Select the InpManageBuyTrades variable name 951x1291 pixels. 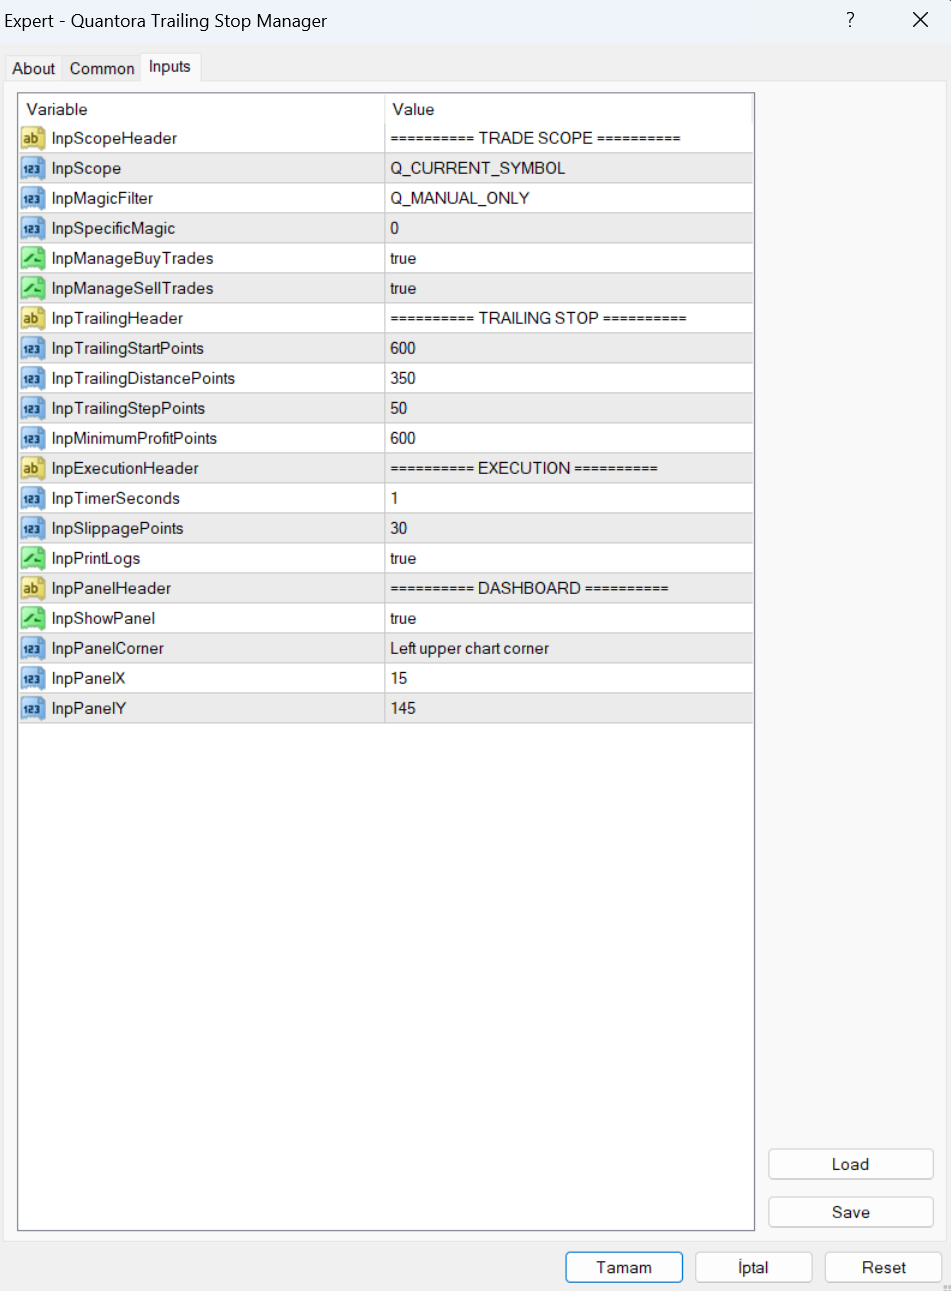point(133,258)
